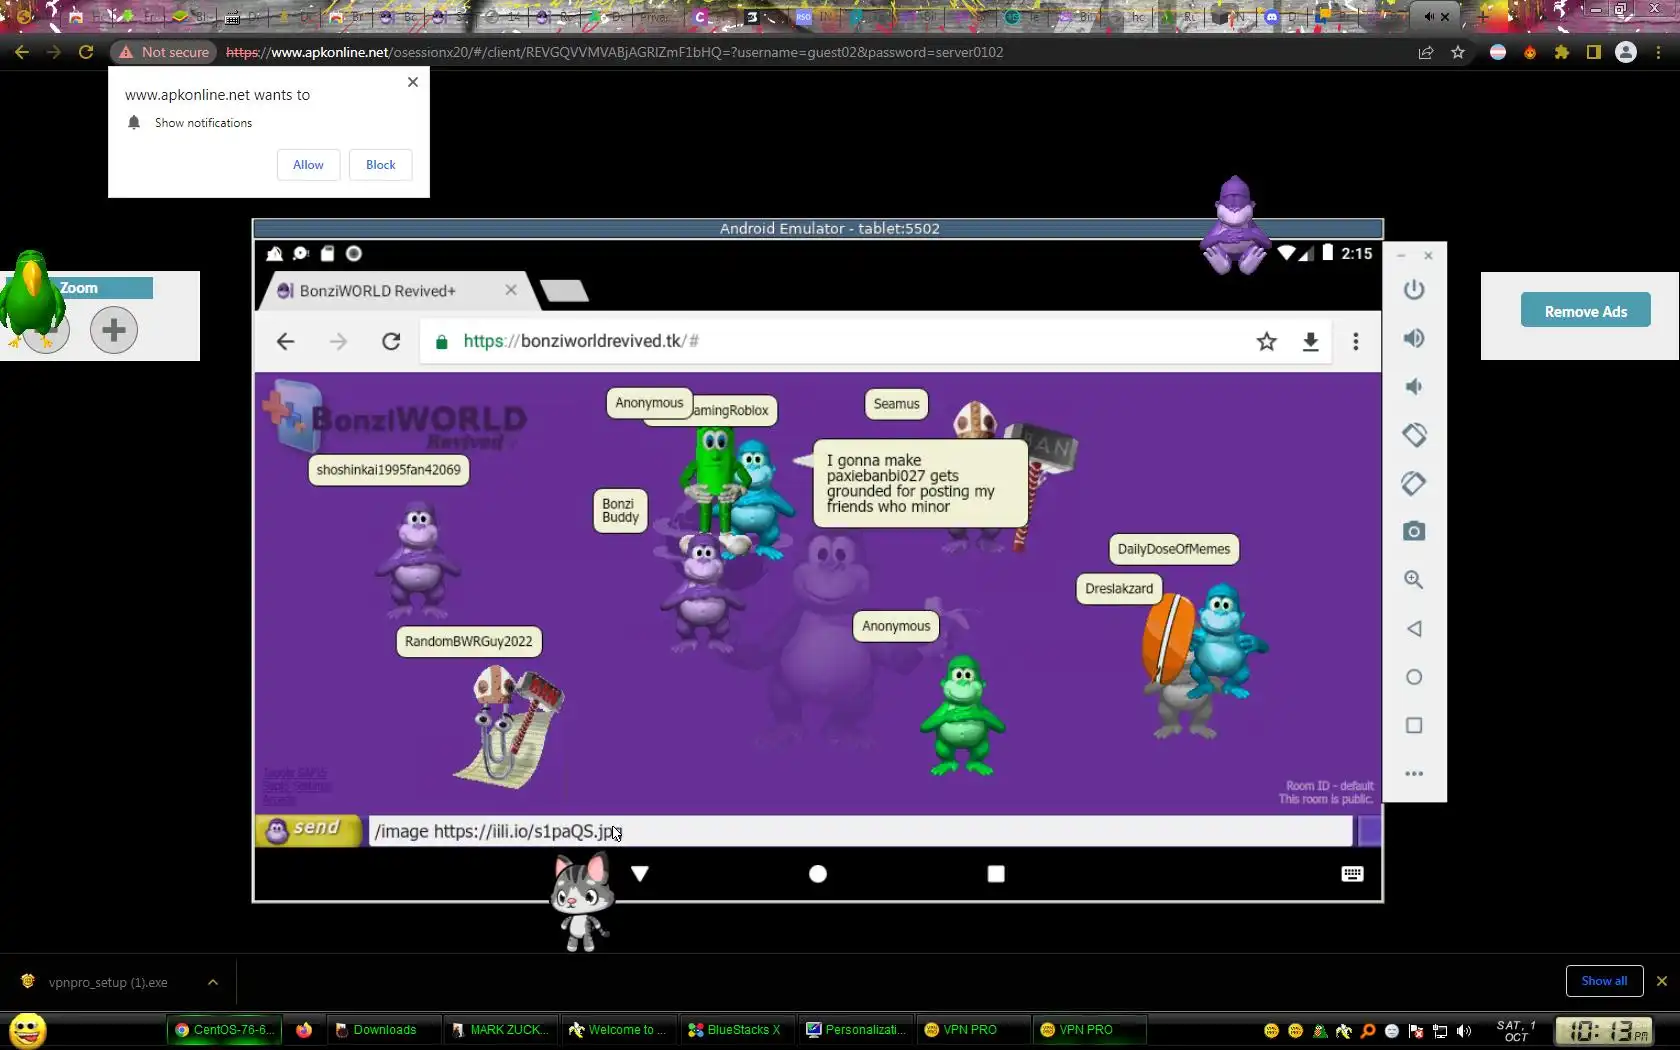
Task: Dismiss the notification permission popup
Action: [x=413, y=82]
